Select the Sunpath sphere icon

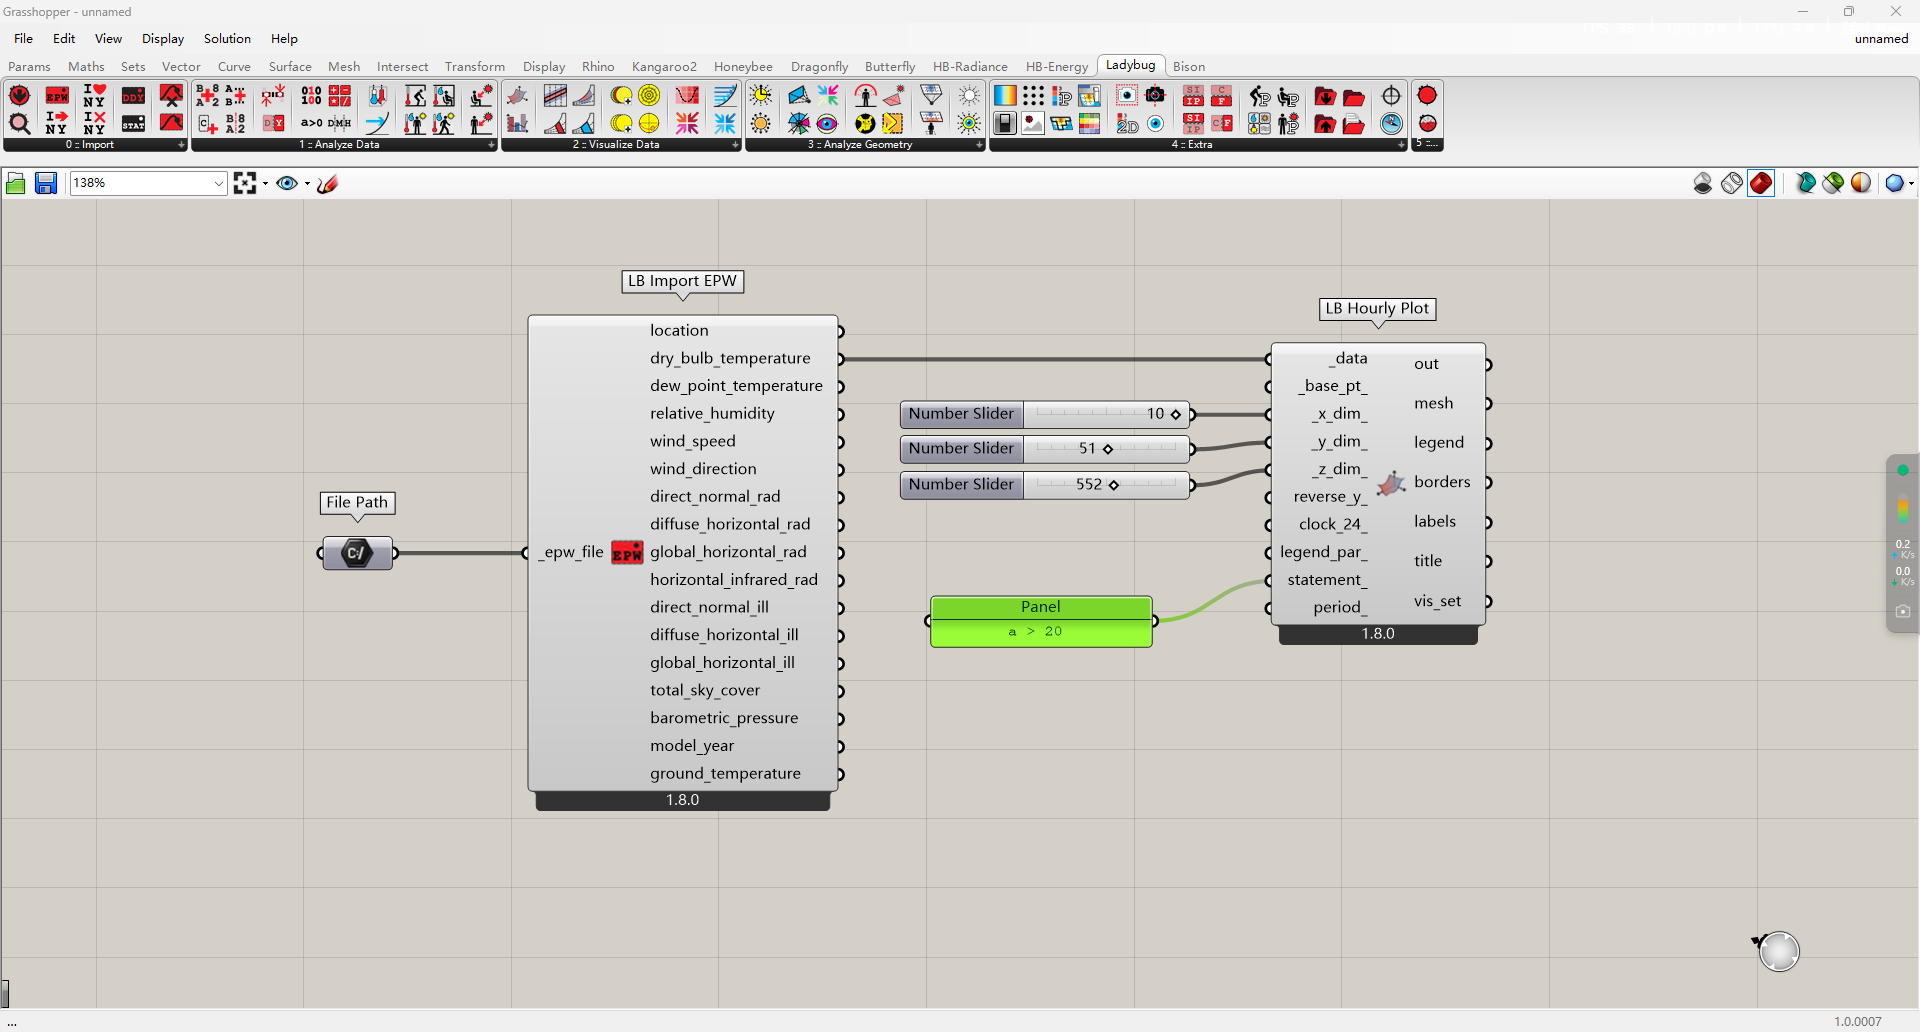pyautogui.click(x=649, y=123)
